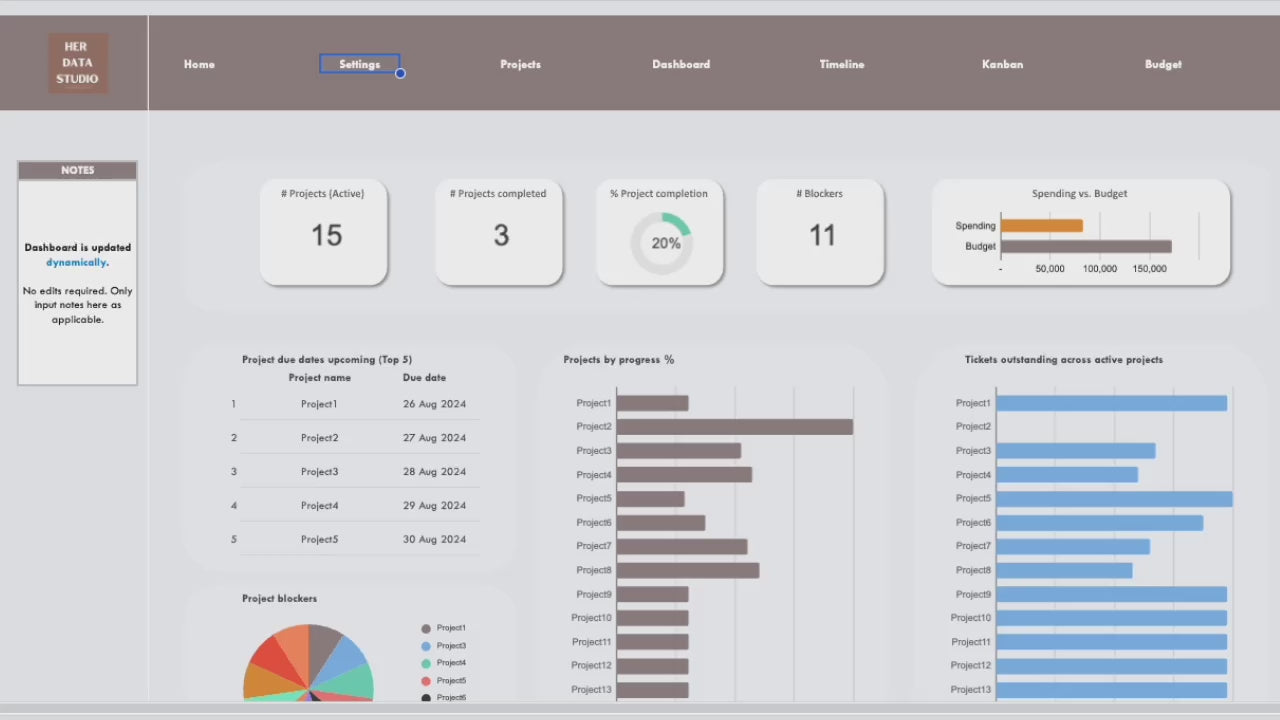Click the Project3 legend color dot
Image resolution: width=1280 pixels, height=720 pixels.
pos(426,646)
